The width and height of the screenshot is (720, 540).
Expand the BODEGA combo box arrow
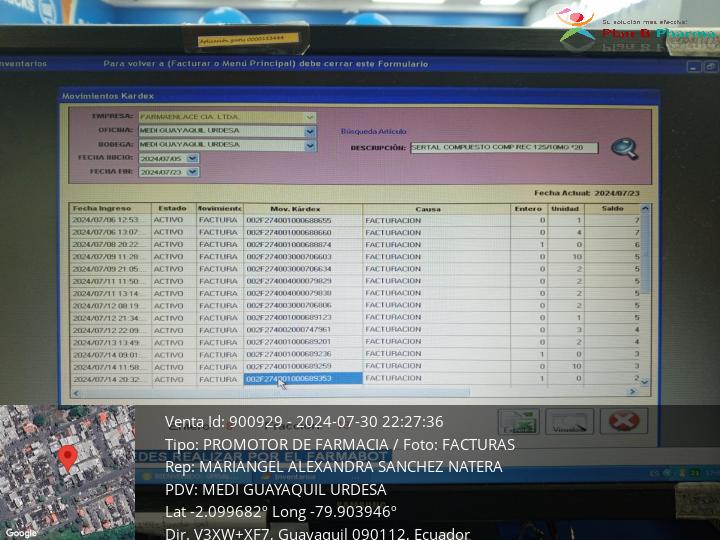coord(310,145)
